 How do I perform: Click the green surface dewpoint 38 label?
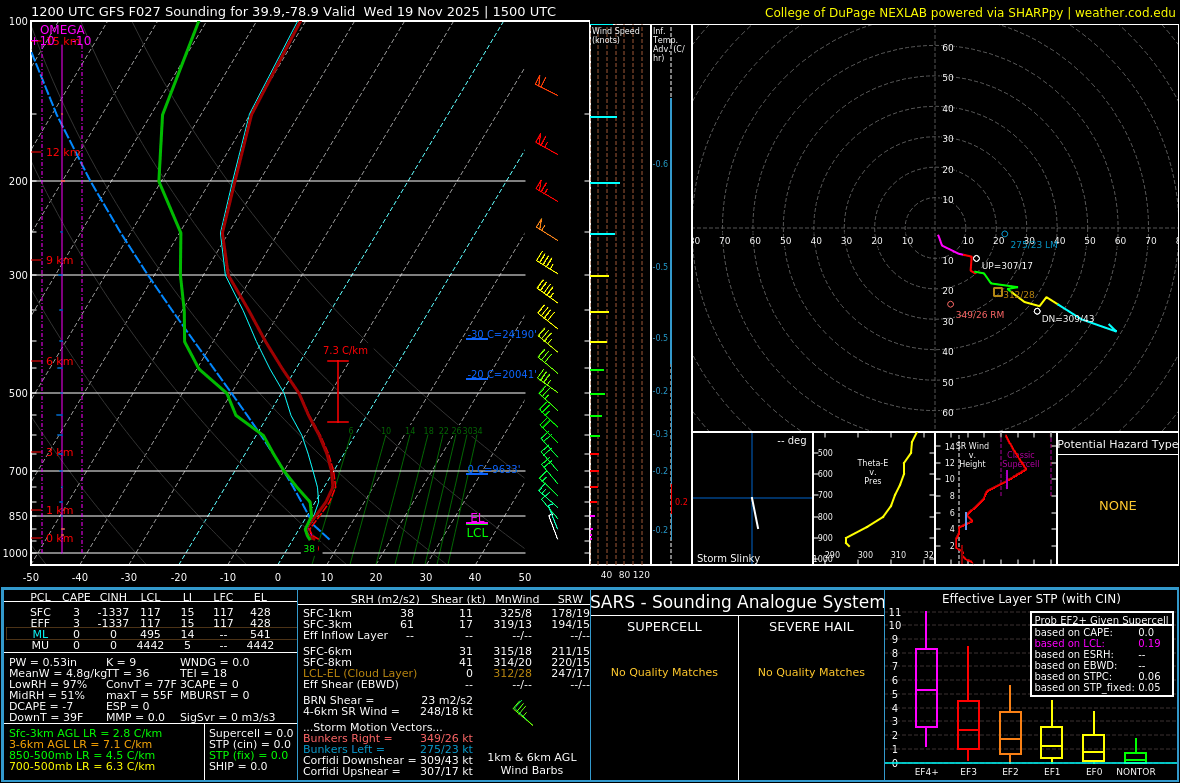(x=309, y=549)
